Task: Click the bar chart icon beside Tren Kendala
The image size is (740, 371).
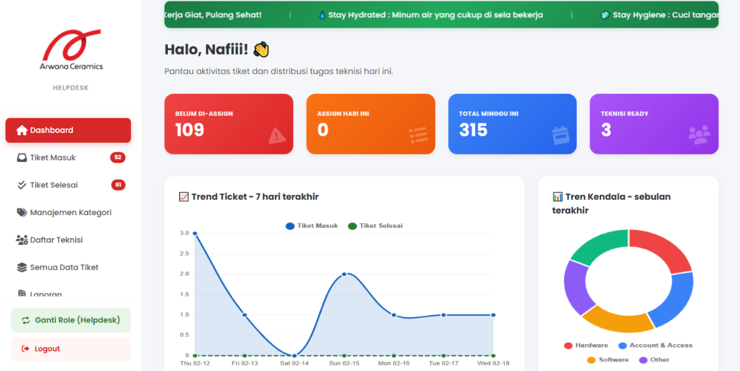Action: tap(557, 196)
